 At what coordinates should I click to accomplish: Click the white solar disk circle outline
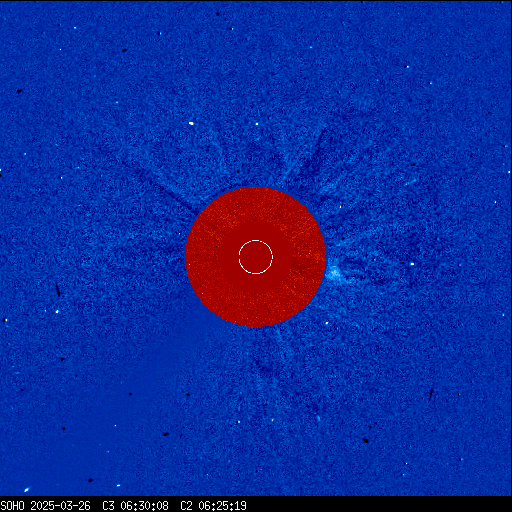[x=256, y=257]
